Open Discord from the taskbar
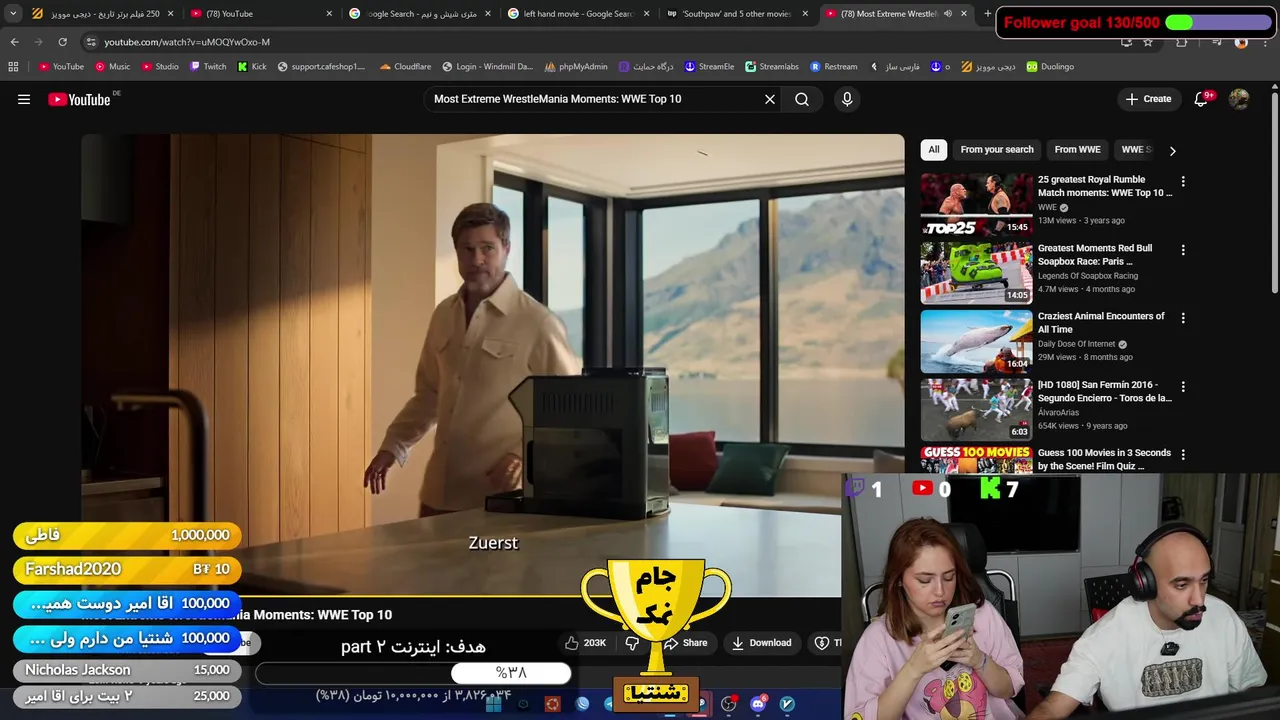 click(x=758, y=704)
